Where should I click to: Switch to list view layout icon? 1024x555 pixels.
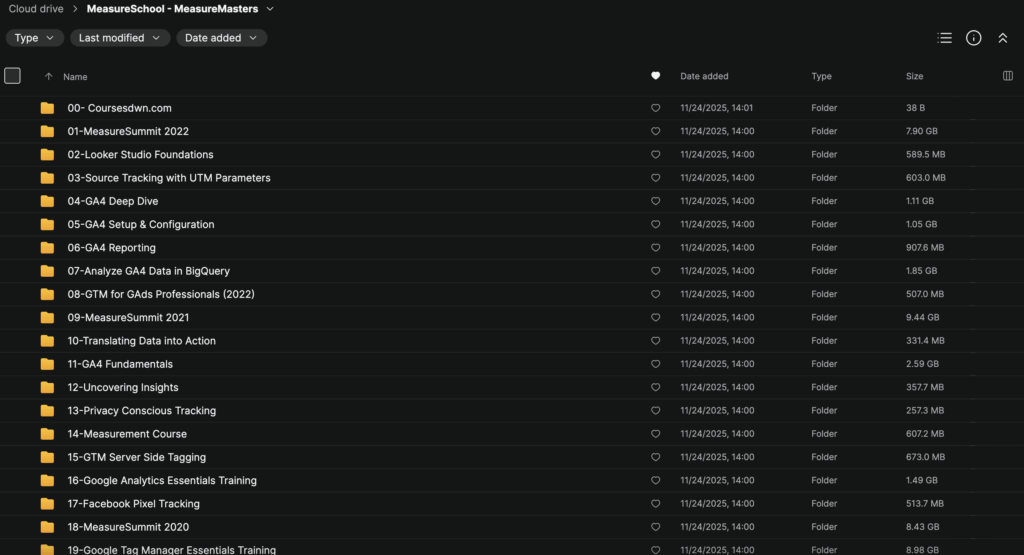(944, 38)
